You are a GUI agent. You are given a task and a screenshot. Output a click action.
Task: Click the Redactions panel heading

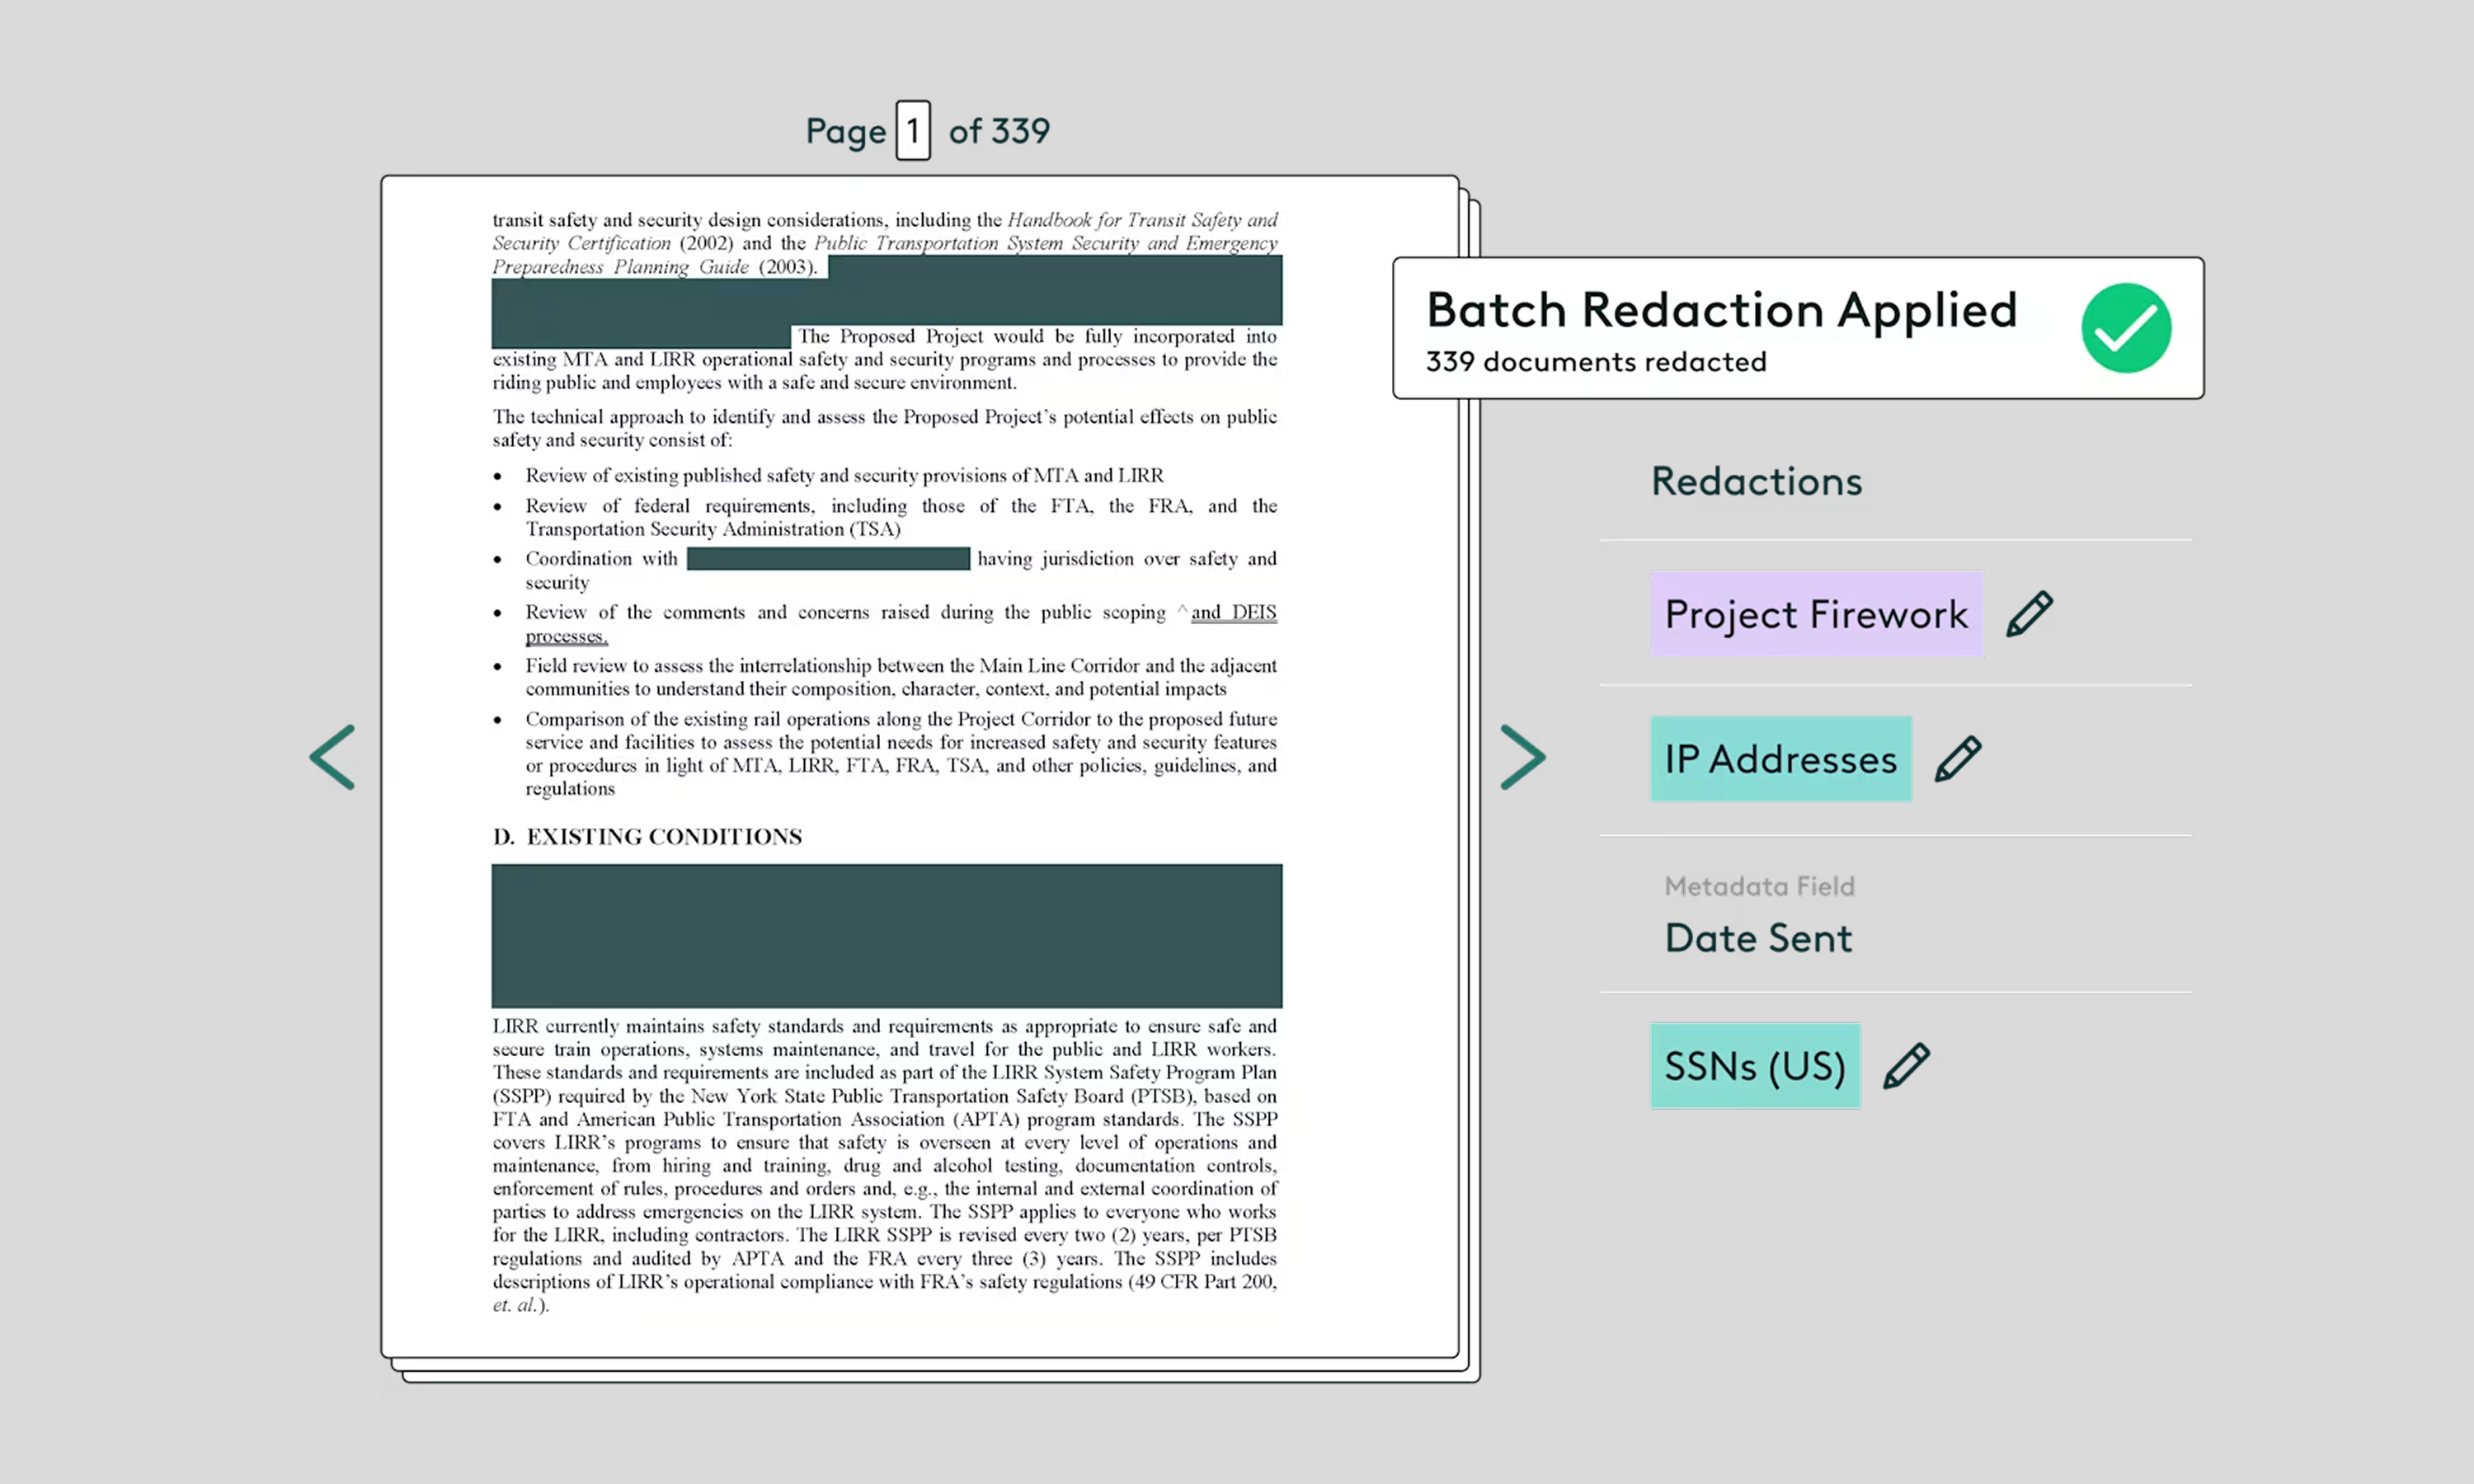1756,481
